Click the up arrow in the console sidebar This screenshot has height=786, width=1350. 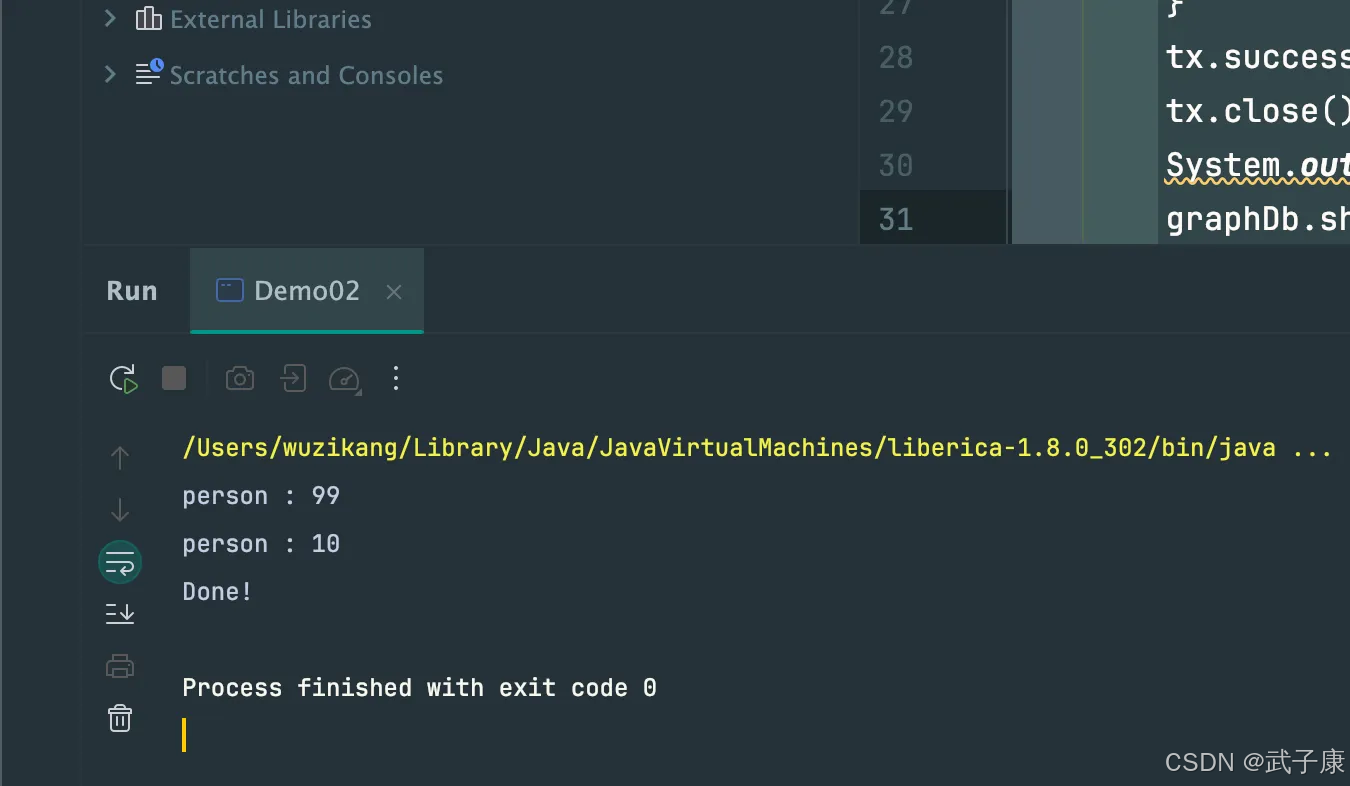(120, 458)
